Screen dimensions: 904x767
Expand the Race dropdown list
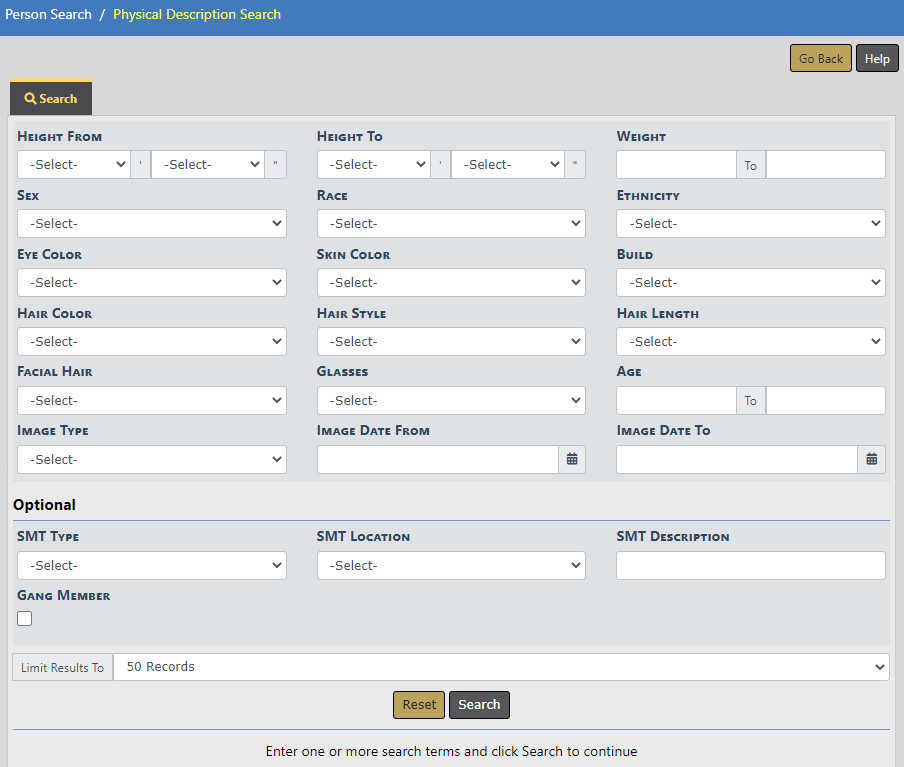[451, 224]
